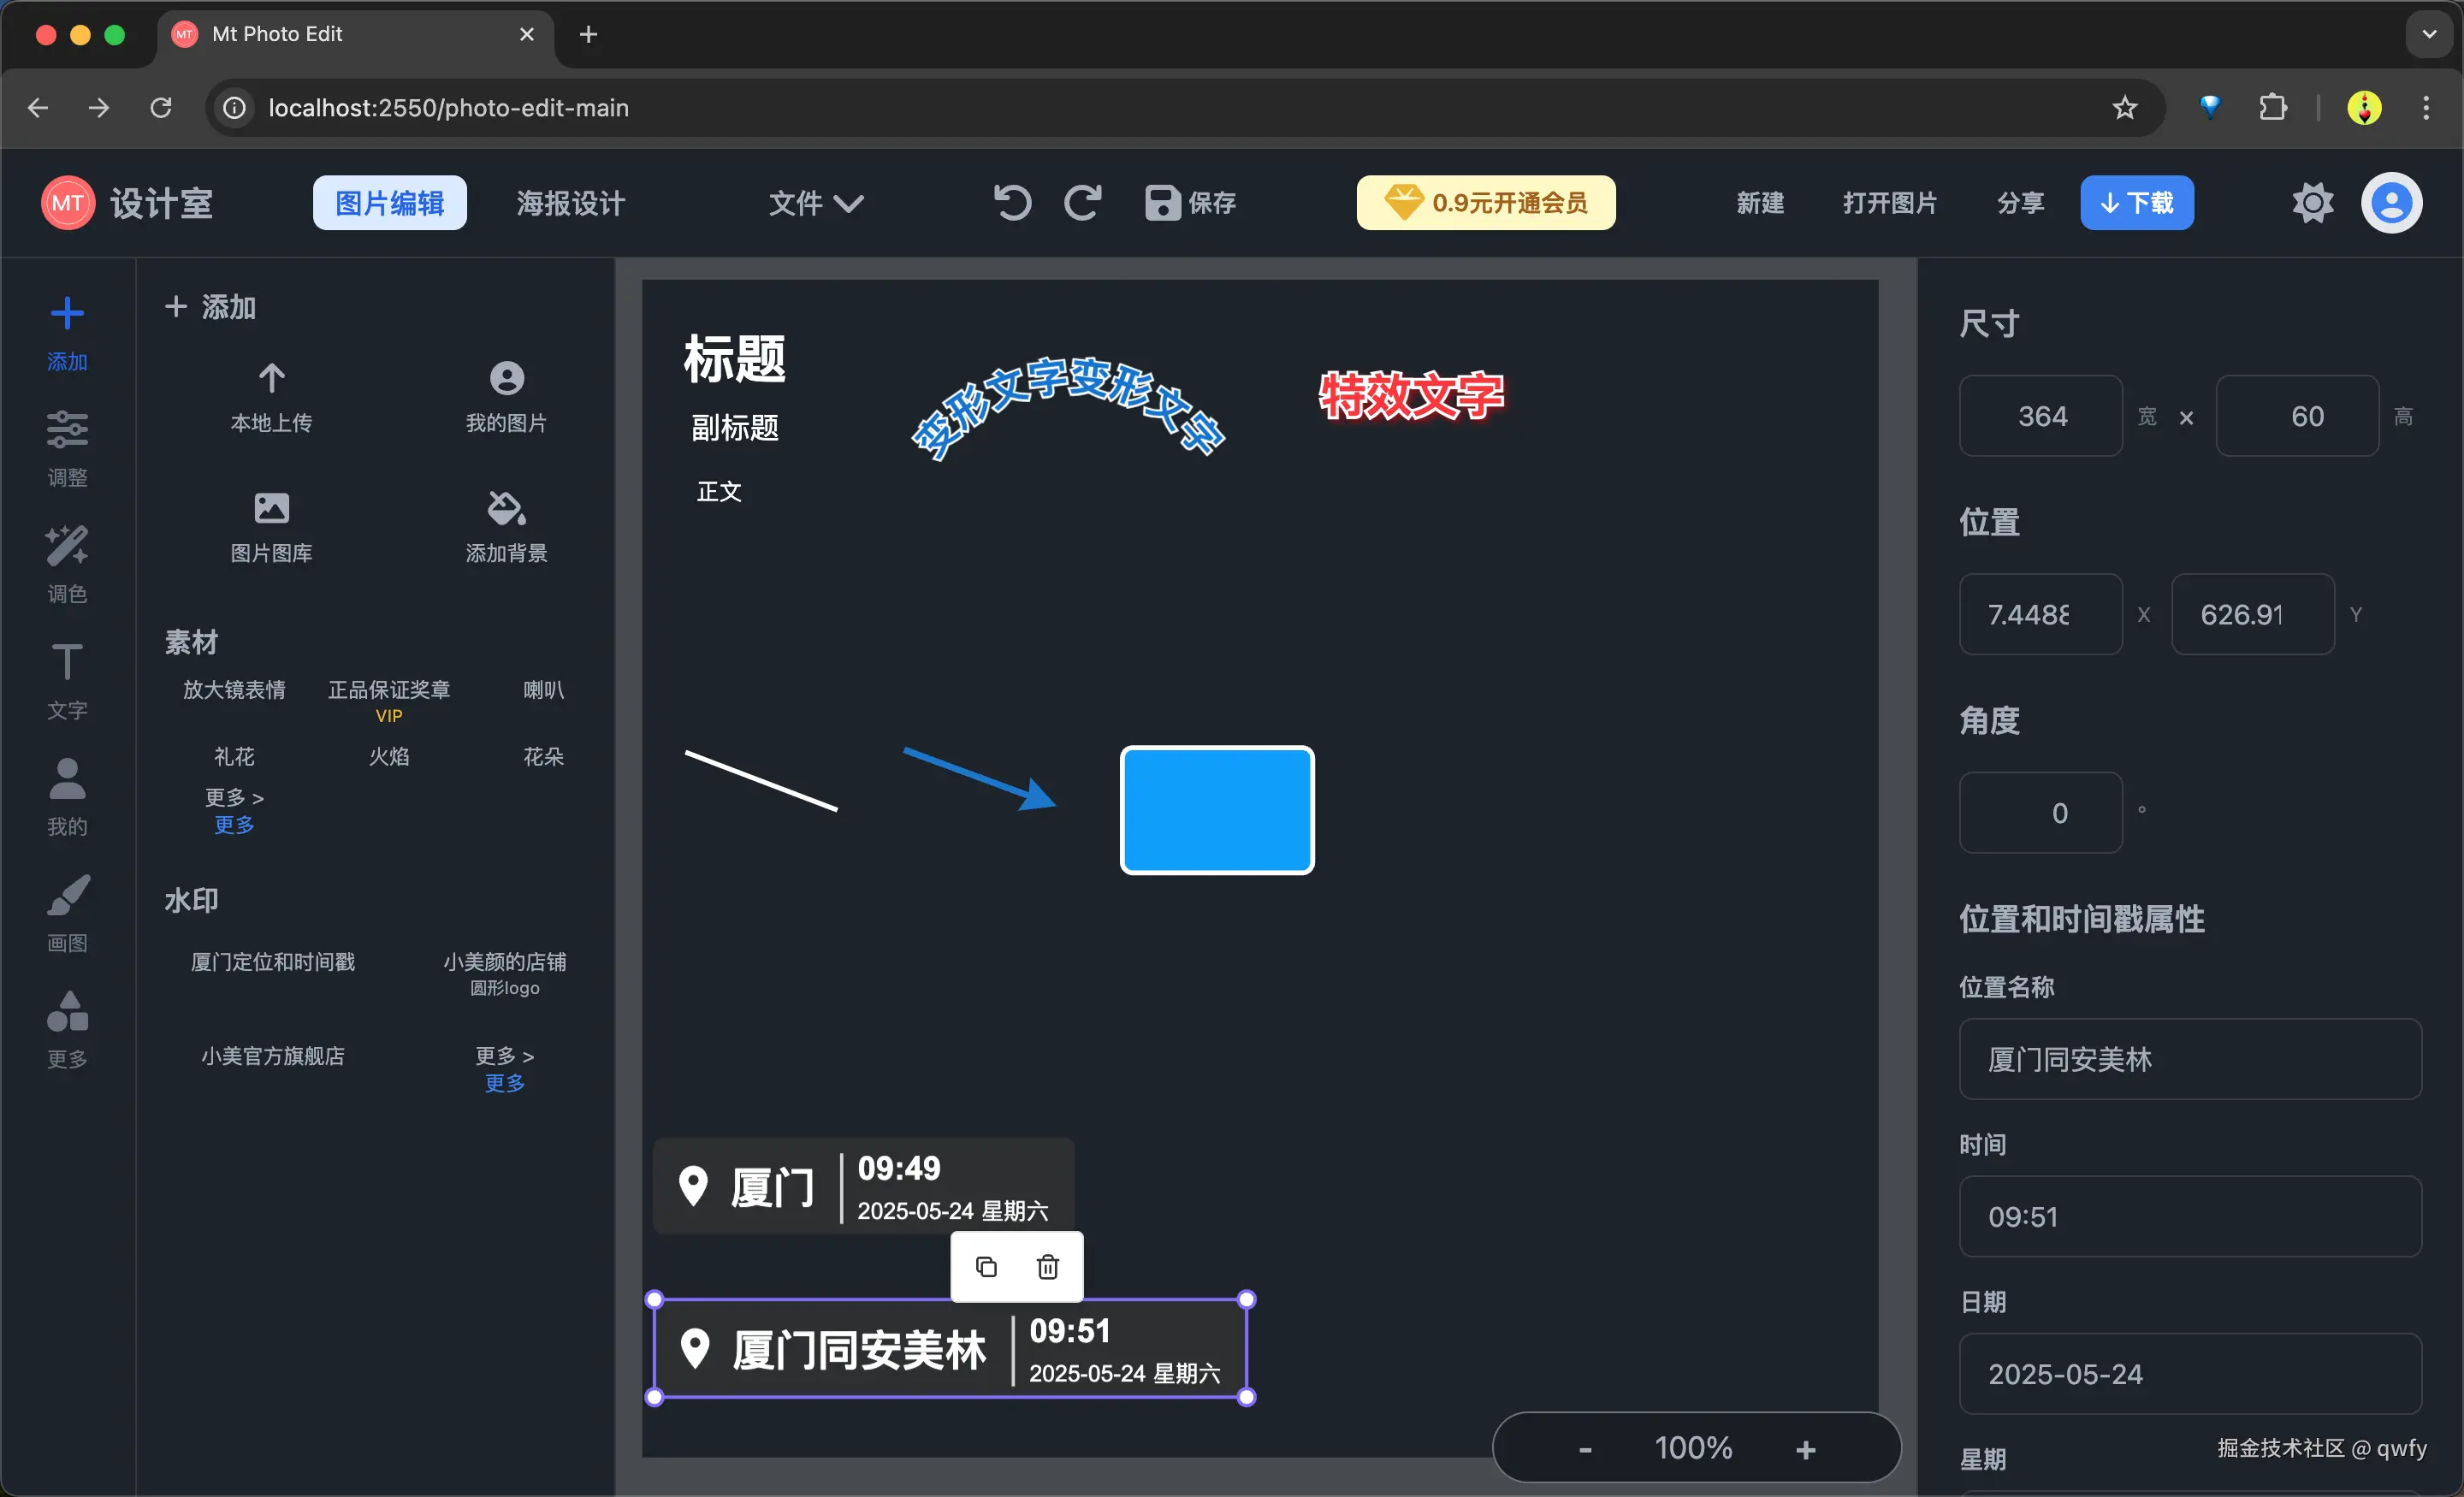The width and height of the screenshot is (2464, 1497).
Task: Click the zoom in plus control
Action: 1805,1448
